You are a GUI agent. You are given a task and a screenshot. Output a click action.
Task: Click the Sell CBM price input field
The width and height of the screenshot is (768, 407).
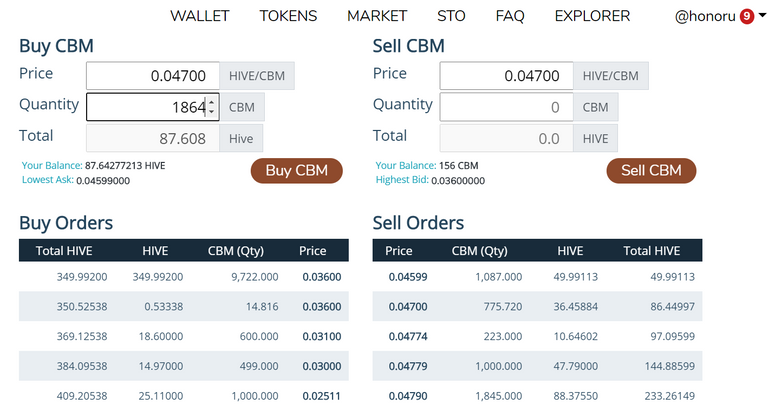(x=504, y=75)
